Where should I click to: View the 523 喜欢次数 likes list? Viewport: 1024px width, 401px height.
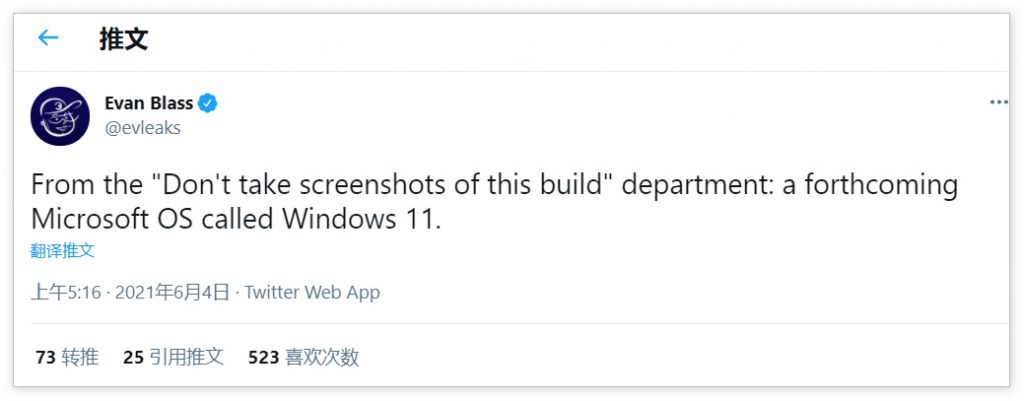(x=303, y=357)
